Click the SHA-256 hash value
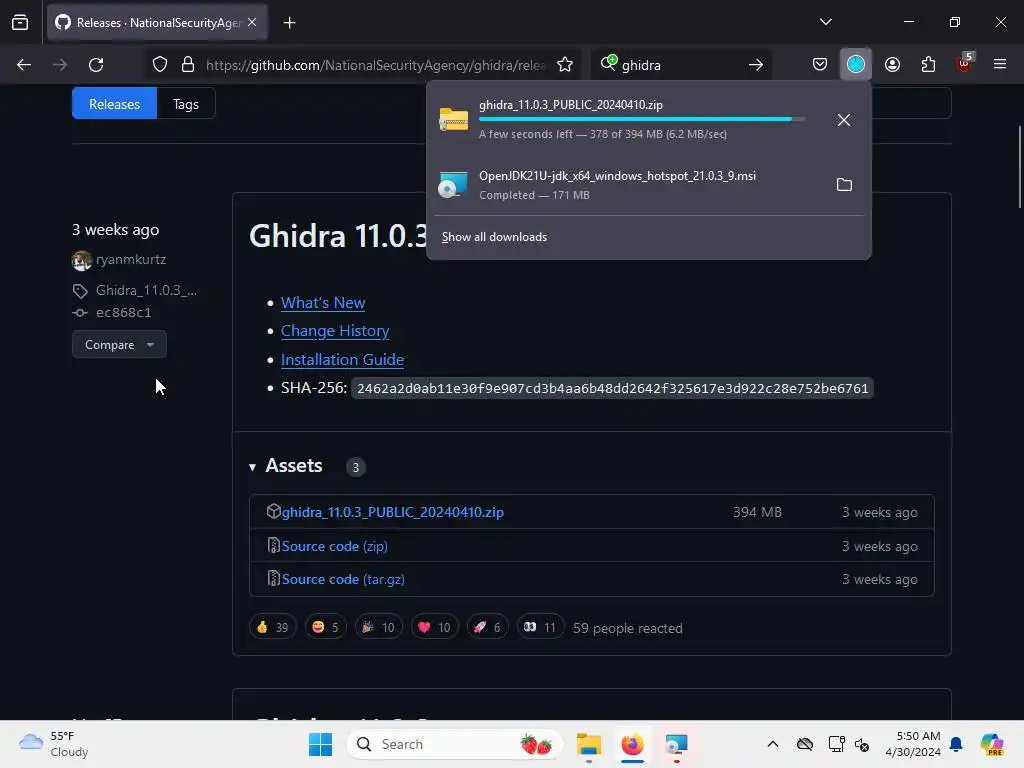 point(612,389)
